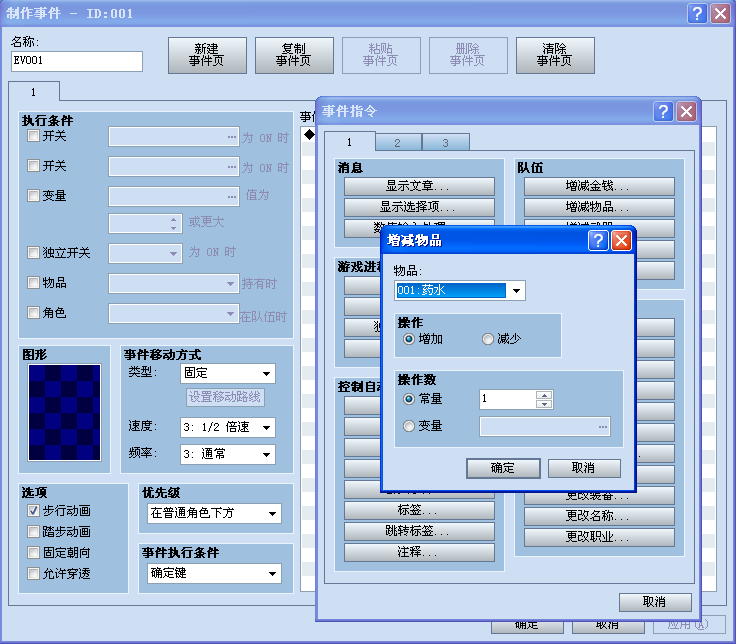Switch to tab 3 in 事件指令
Image resolution: width=736 pixels, height=644 pixels.
point(446,143)
